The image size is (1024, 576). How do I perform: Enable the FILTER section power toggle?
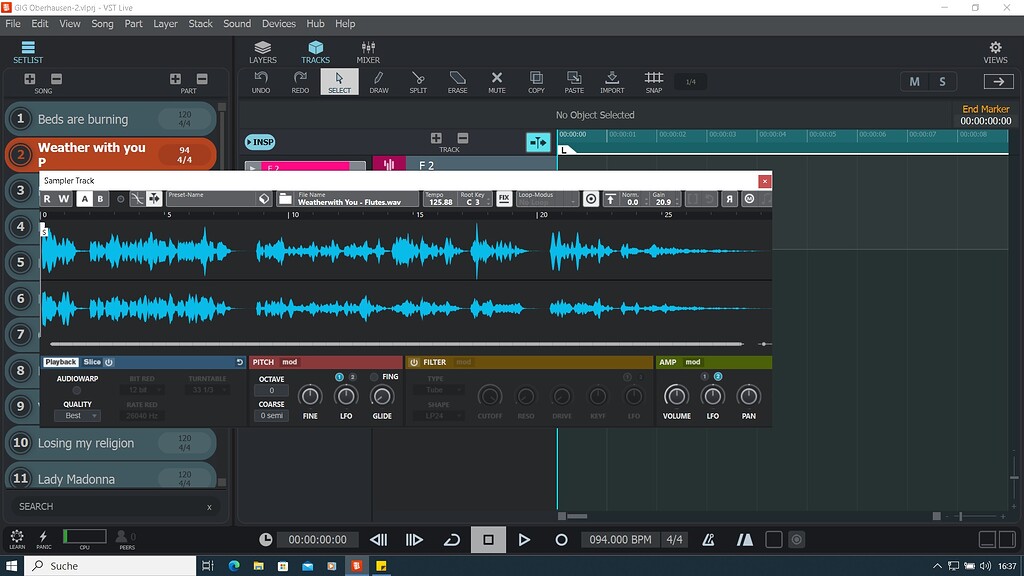coord(414,362)
